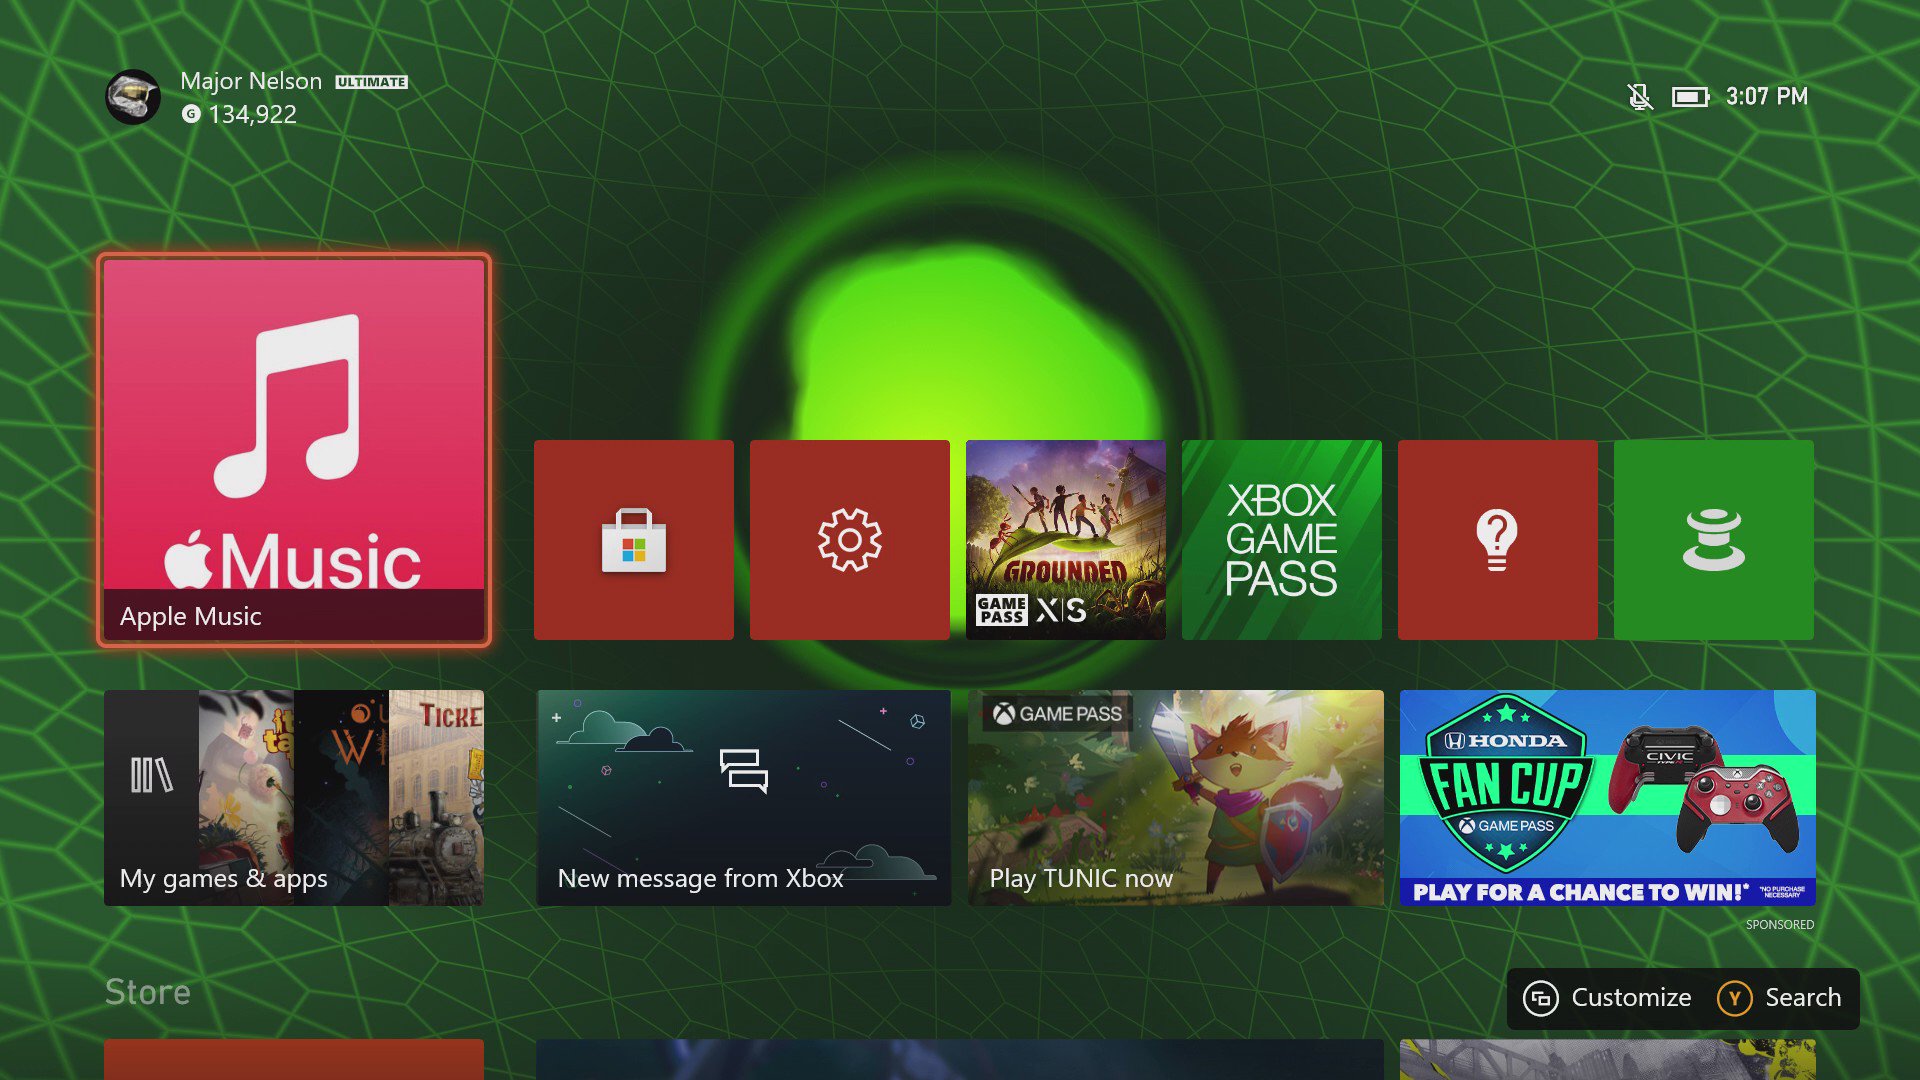The image size is (1920, 1080).
Task: Click the view icon beside Customize
Action: click(1541, 998)
